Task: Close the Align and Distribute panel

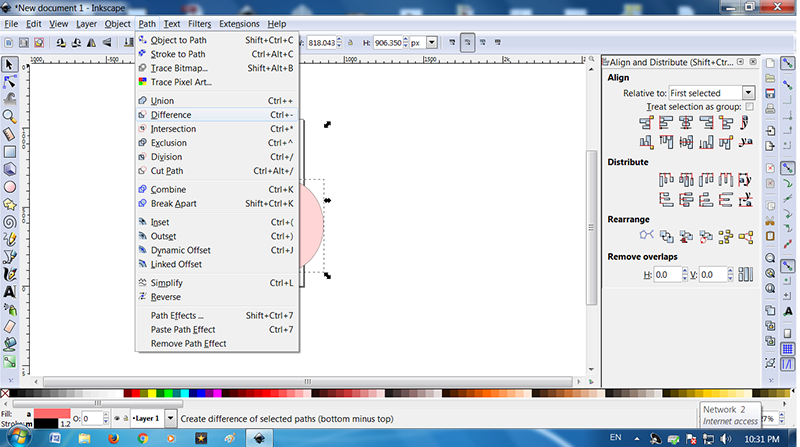Action: click(753, 62)
